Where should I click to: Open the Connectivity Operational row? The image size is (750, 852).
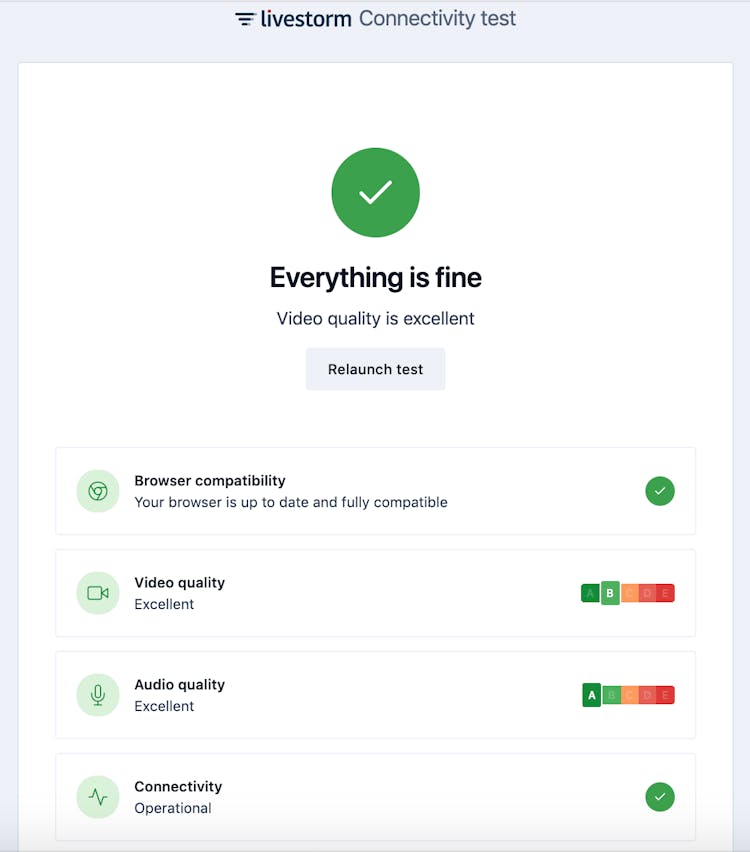[375, 797]
